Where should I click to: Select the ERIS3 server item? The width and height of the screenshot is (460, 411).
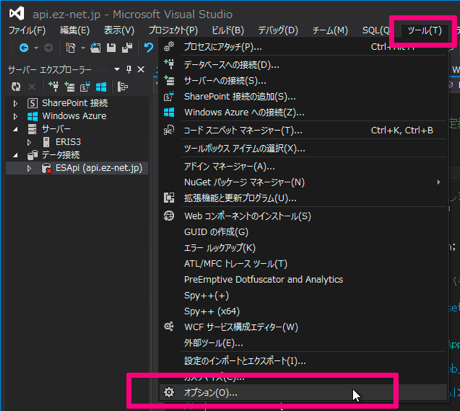[x=68, y=142]
